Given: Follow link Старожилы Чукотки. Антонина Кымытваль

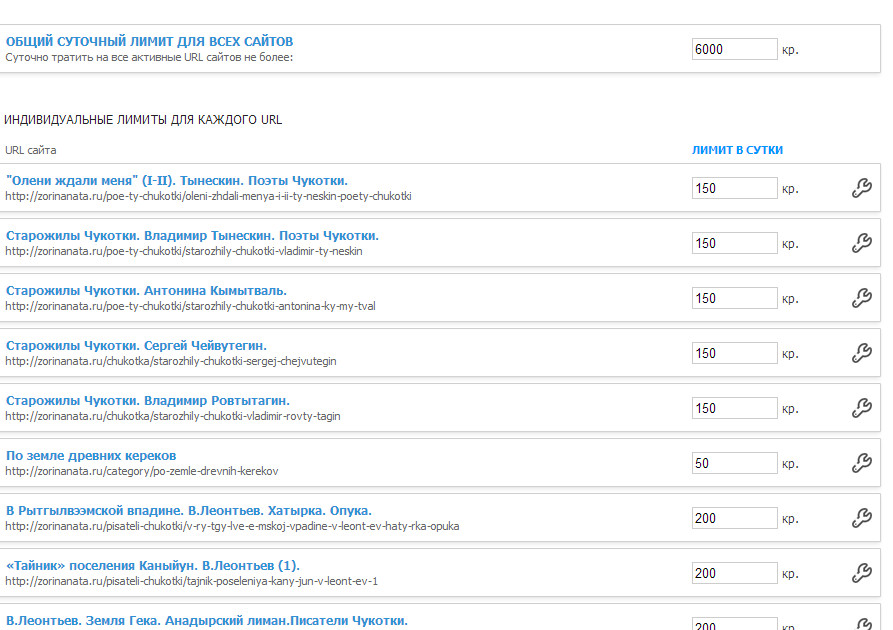Looking at the screenshot, I should tap(146, 291).
